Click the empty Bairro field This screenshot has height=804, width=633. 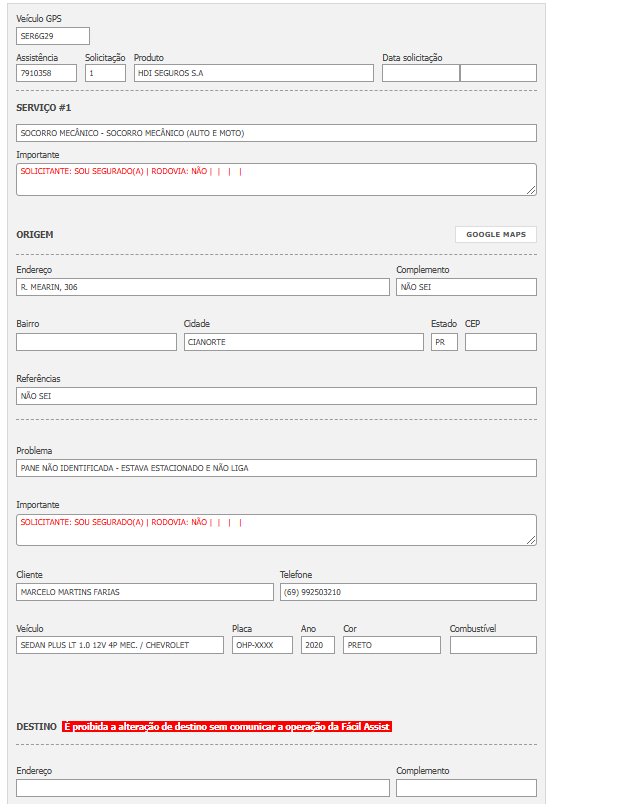point(96,342)
